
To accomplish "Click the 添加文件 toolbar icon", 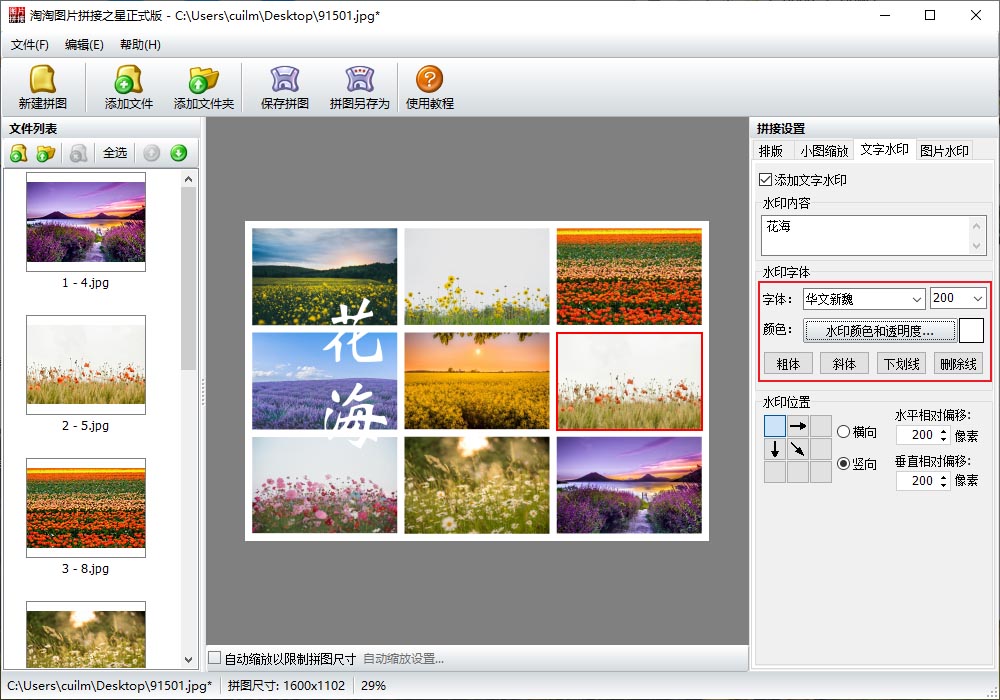I will 128,80.
